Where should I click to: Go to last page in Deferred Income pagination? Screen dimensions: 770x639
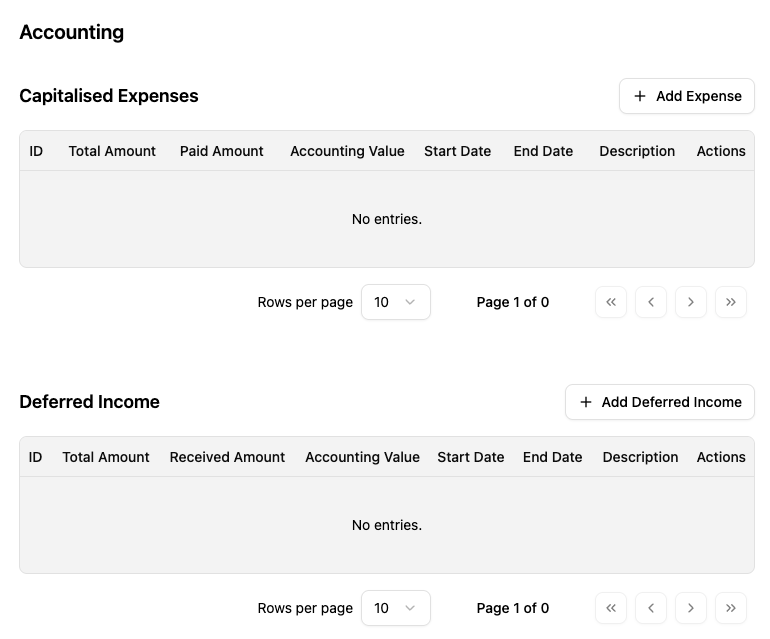pyautogui.click(x=731, y=608)
